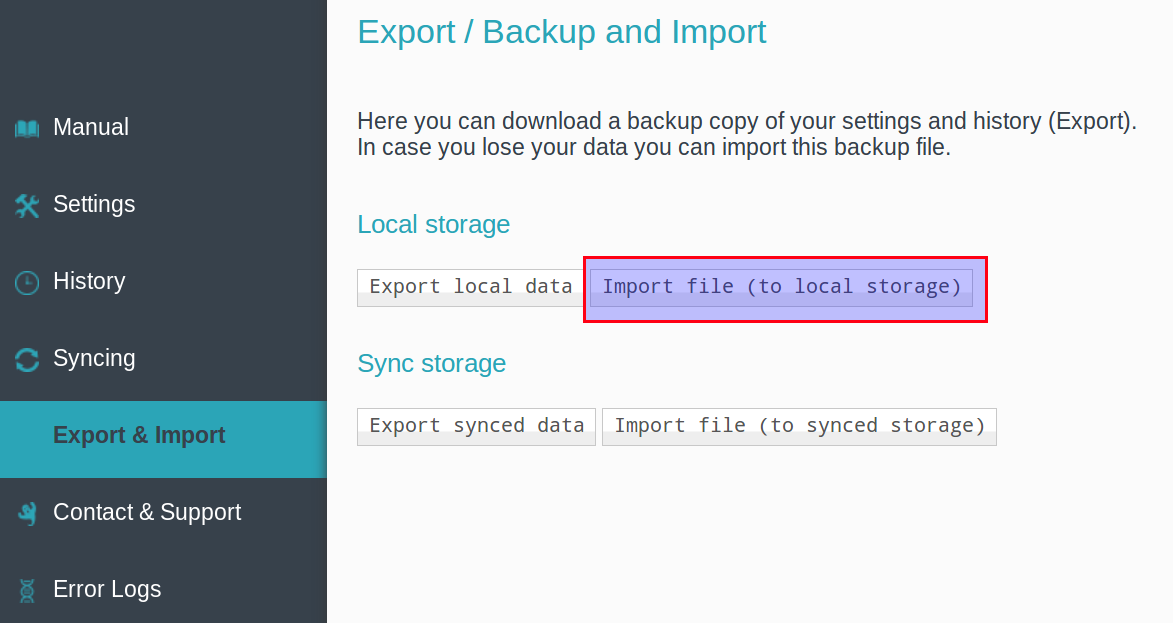Go to the Settings menu item
This screenshot has width=1173, height=623.
94,204
